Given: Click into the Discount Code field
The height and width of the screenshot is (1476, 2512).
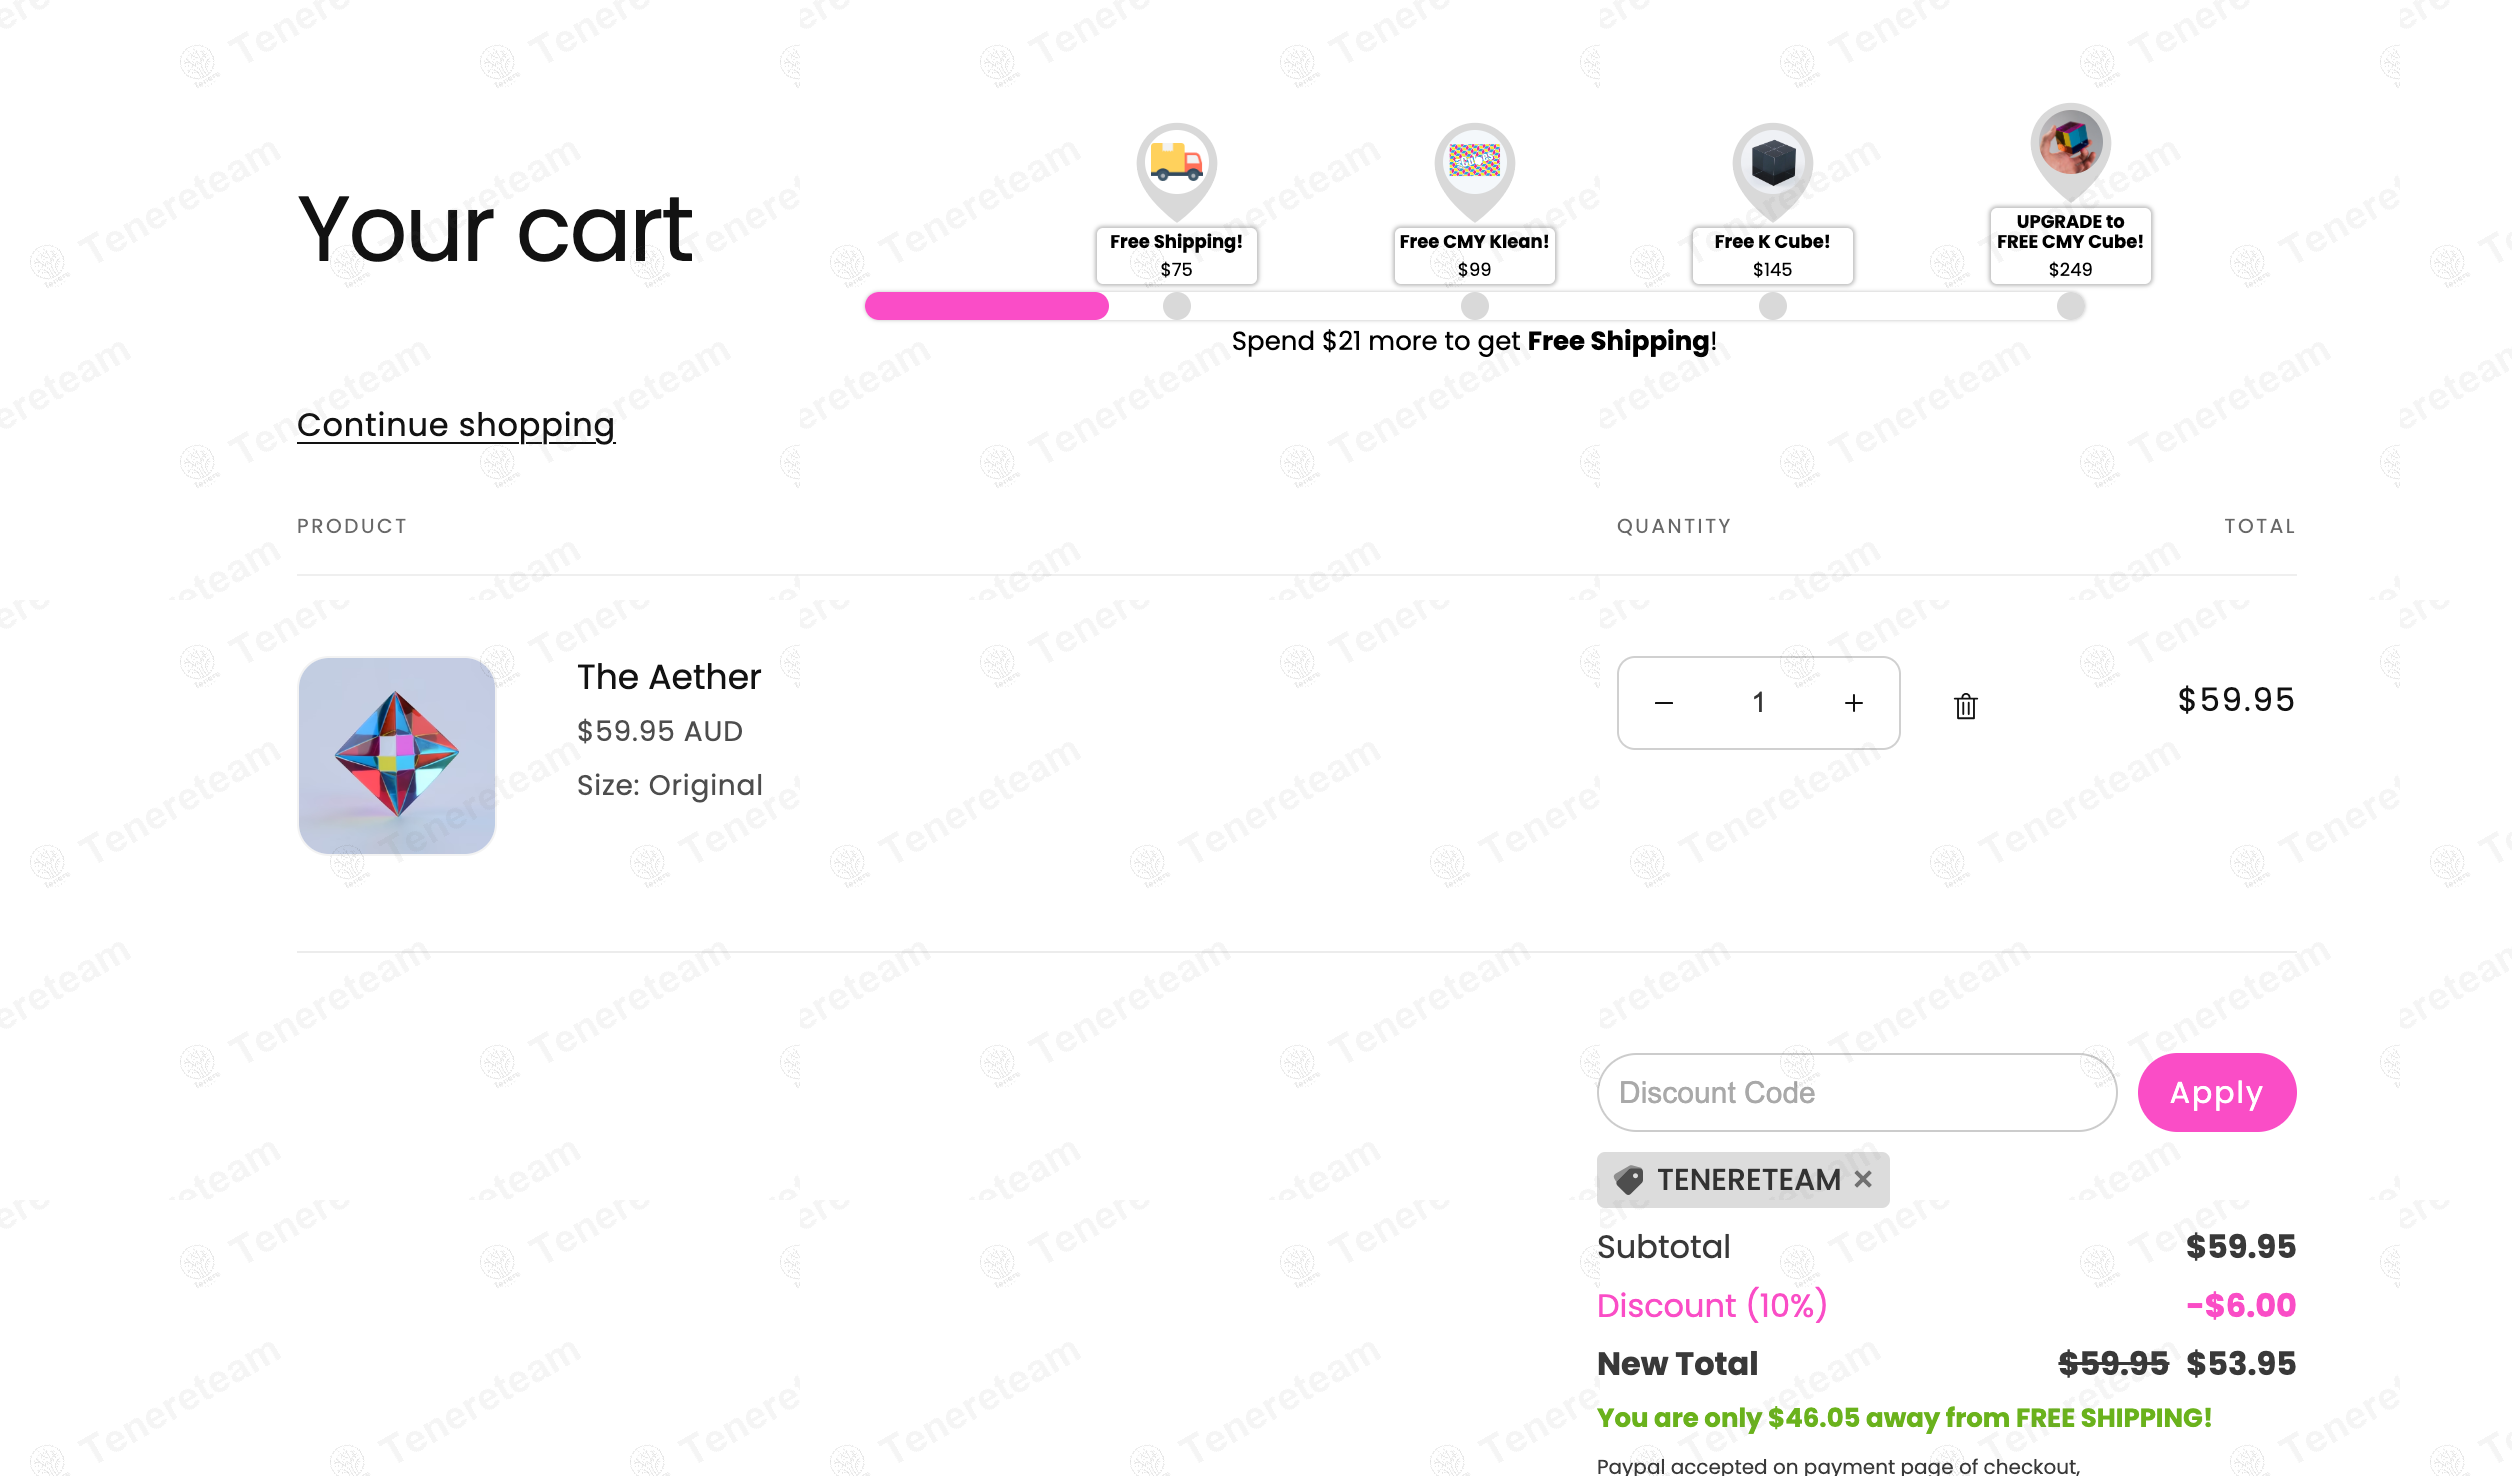Looking at the screenshot, I should [1856, 1092].
